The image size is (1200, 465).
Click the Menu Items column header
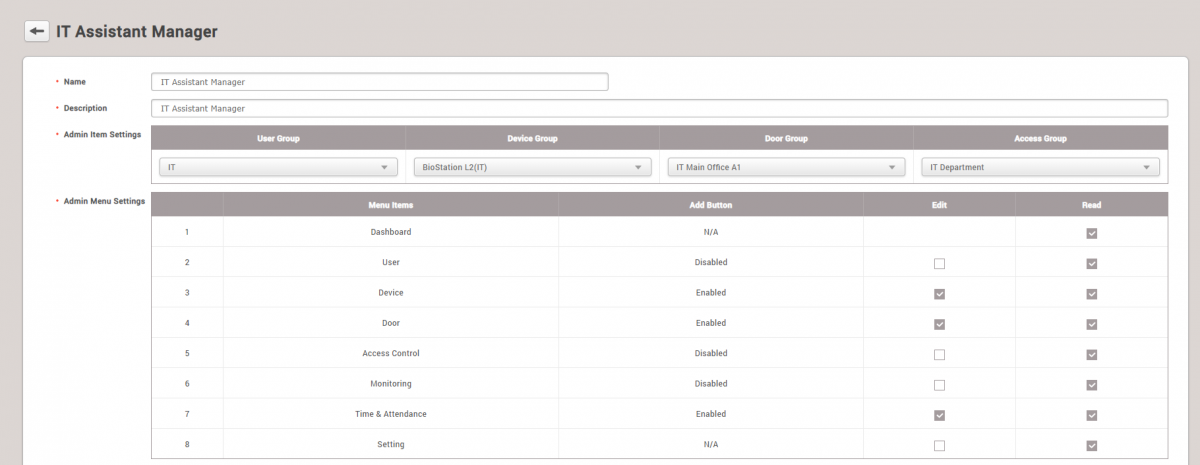pos(390,205)
